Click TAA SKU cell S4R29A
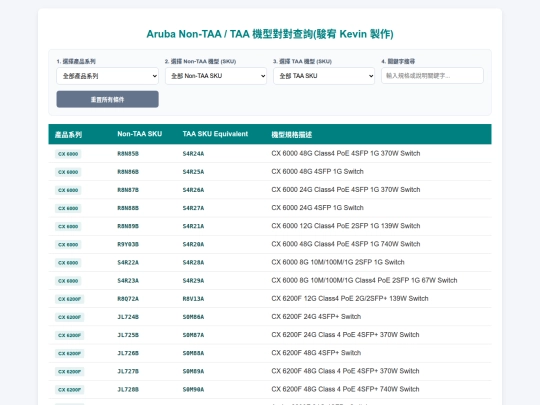The height and width of the screenshot is (405, 540). [x=193, y=281]
